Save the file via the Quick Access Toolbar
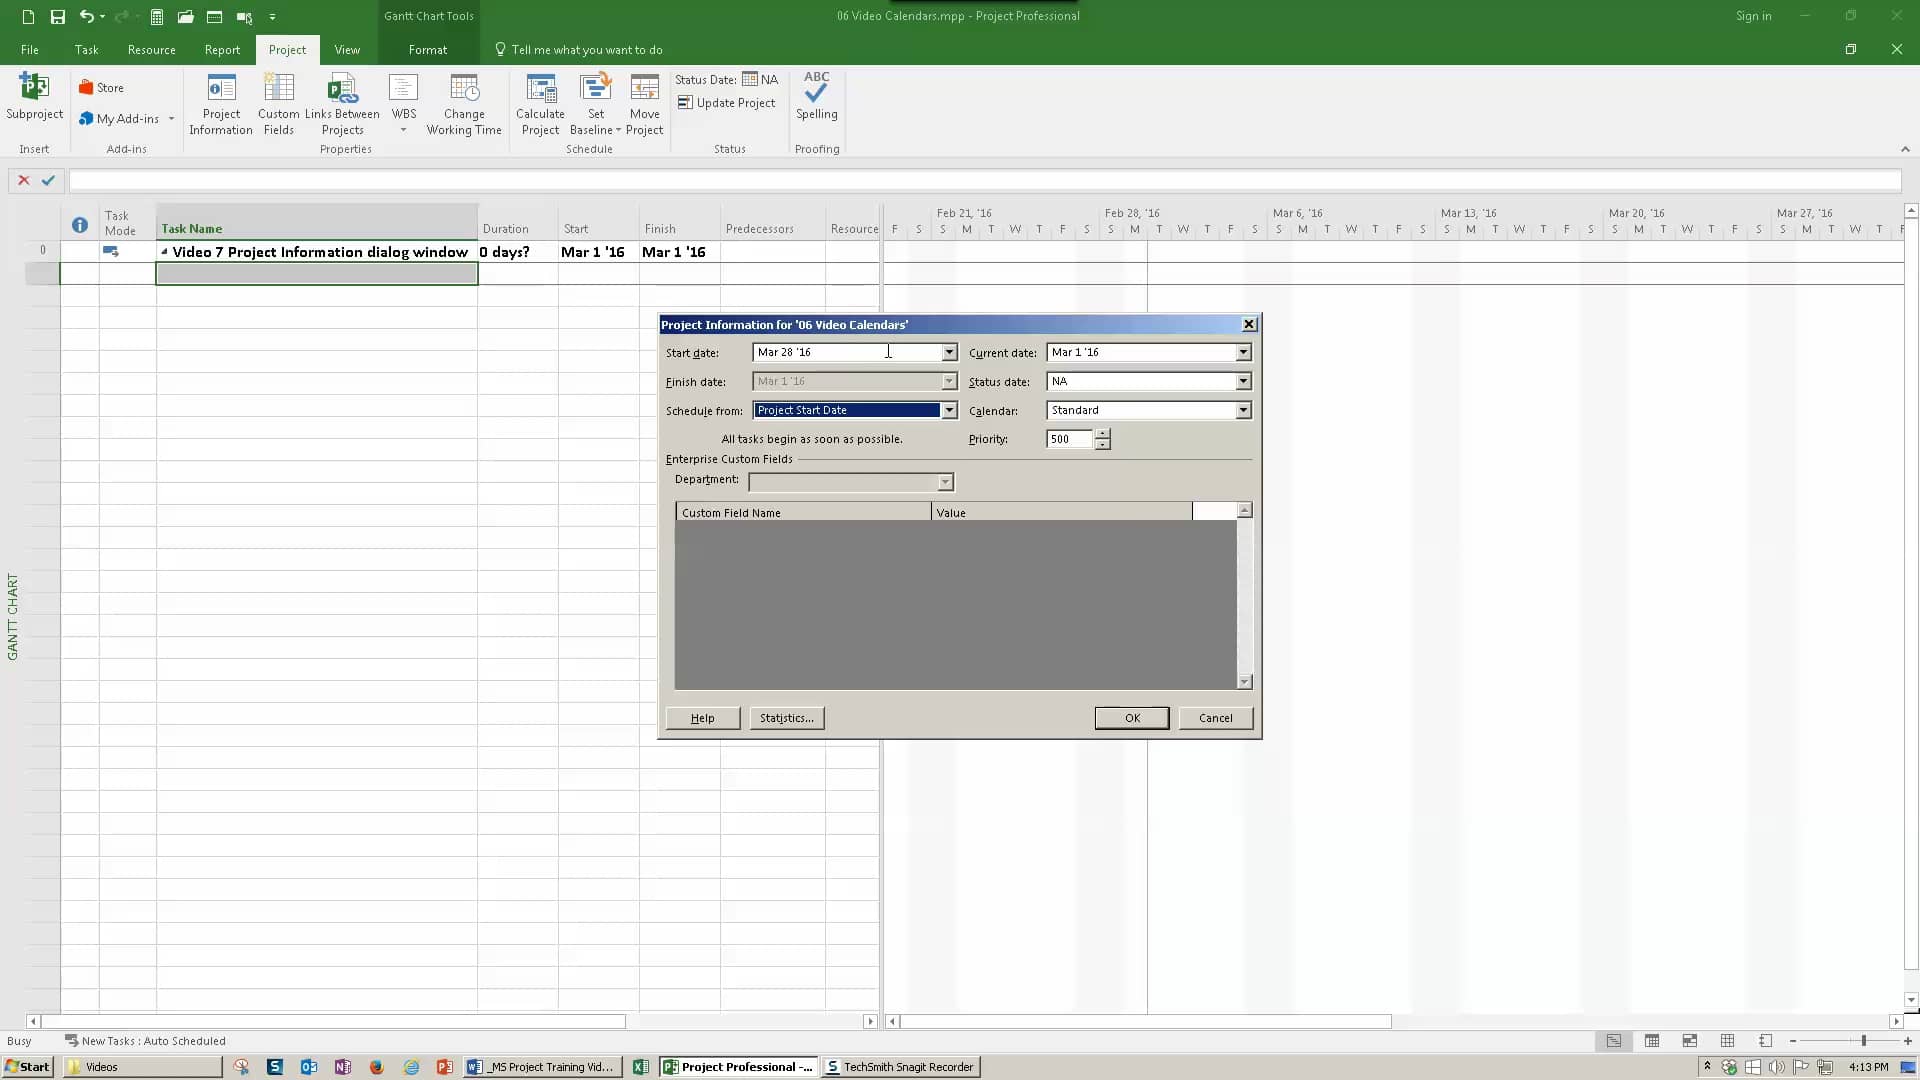The width and height of the screenshot is (1920, 1080). tap(57, 16)
